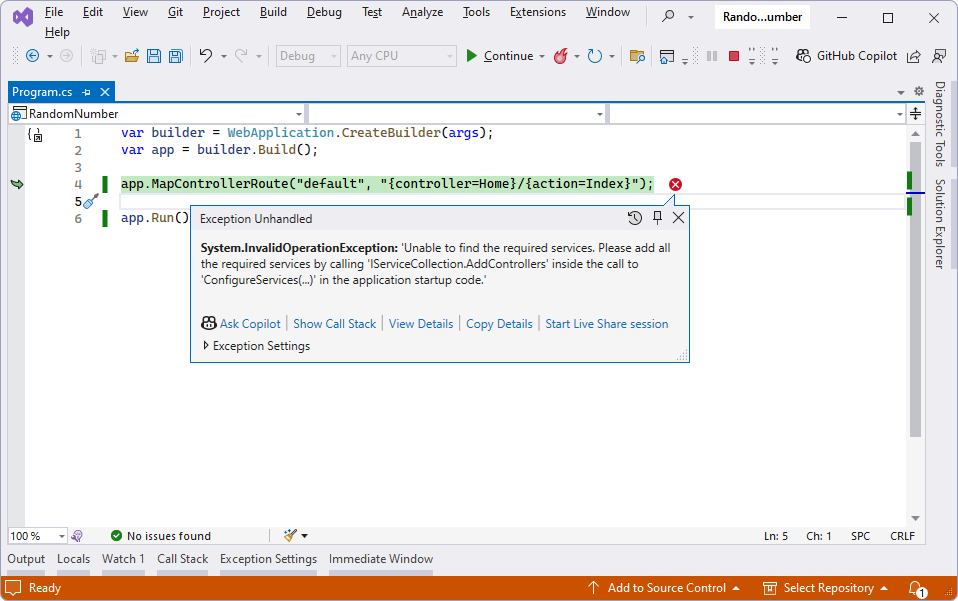Switch to the Exception Settings panel
The height and width of the screenshot is (601, 958).
tap(268, 559)
